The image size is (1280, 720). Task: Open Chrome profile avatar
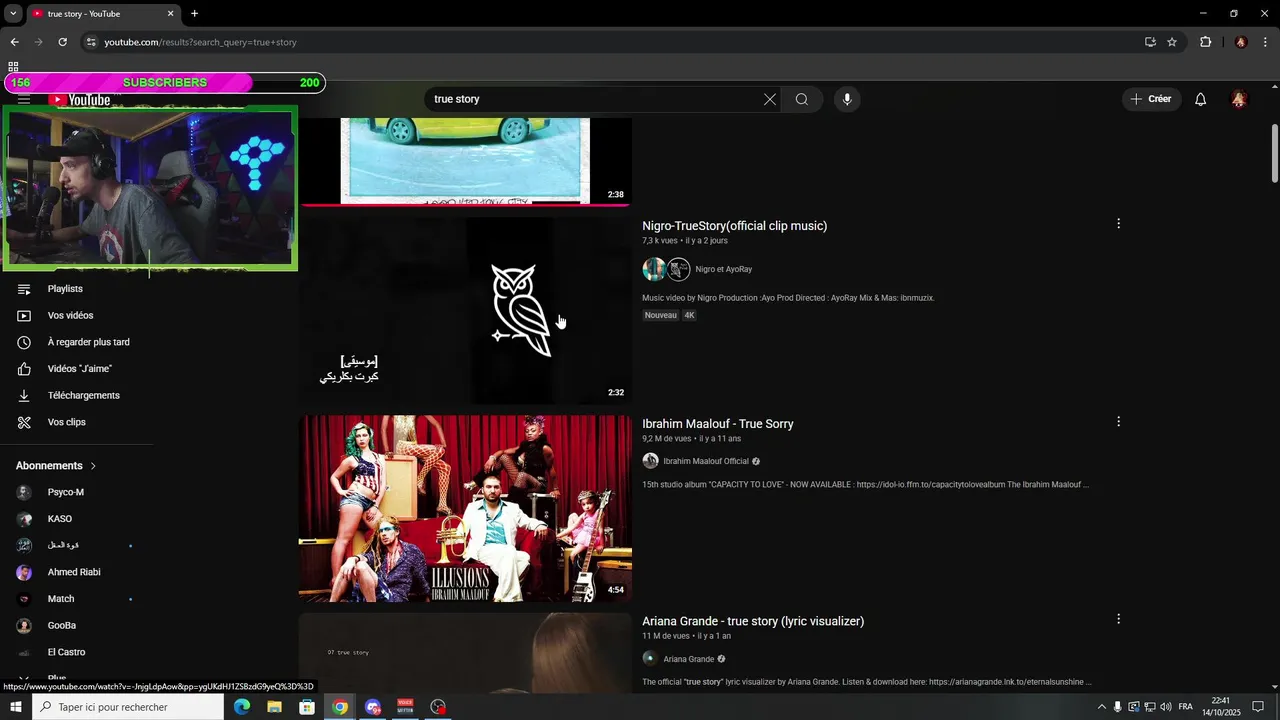[1241, 42]
